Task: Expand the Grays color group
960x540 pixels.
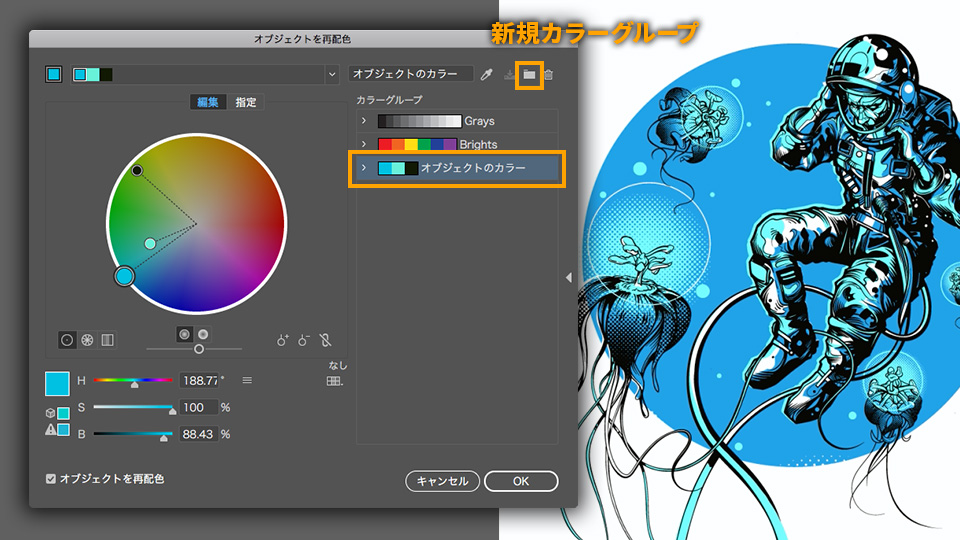Action: 364,121
